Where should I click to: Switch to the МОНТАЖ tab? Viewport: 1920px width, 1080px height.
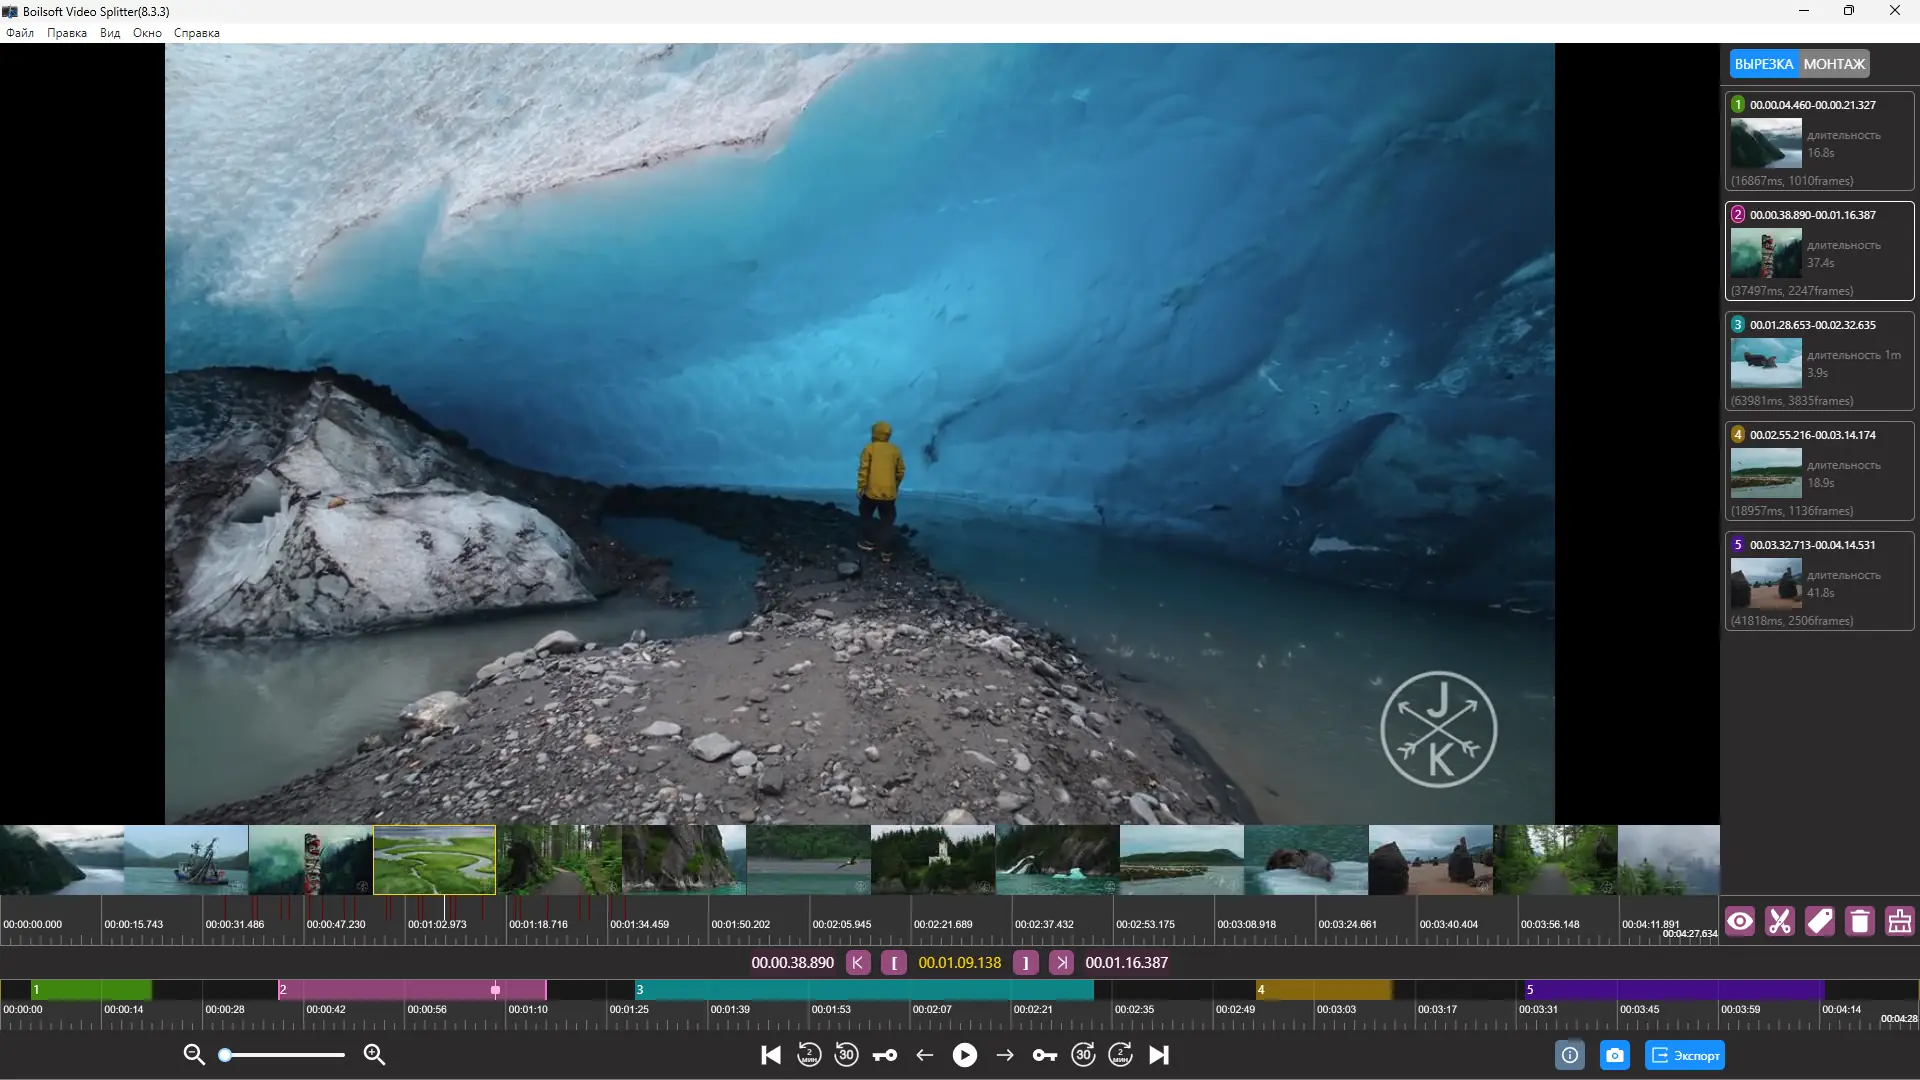pyautogui.click(x=1834, y=64)
